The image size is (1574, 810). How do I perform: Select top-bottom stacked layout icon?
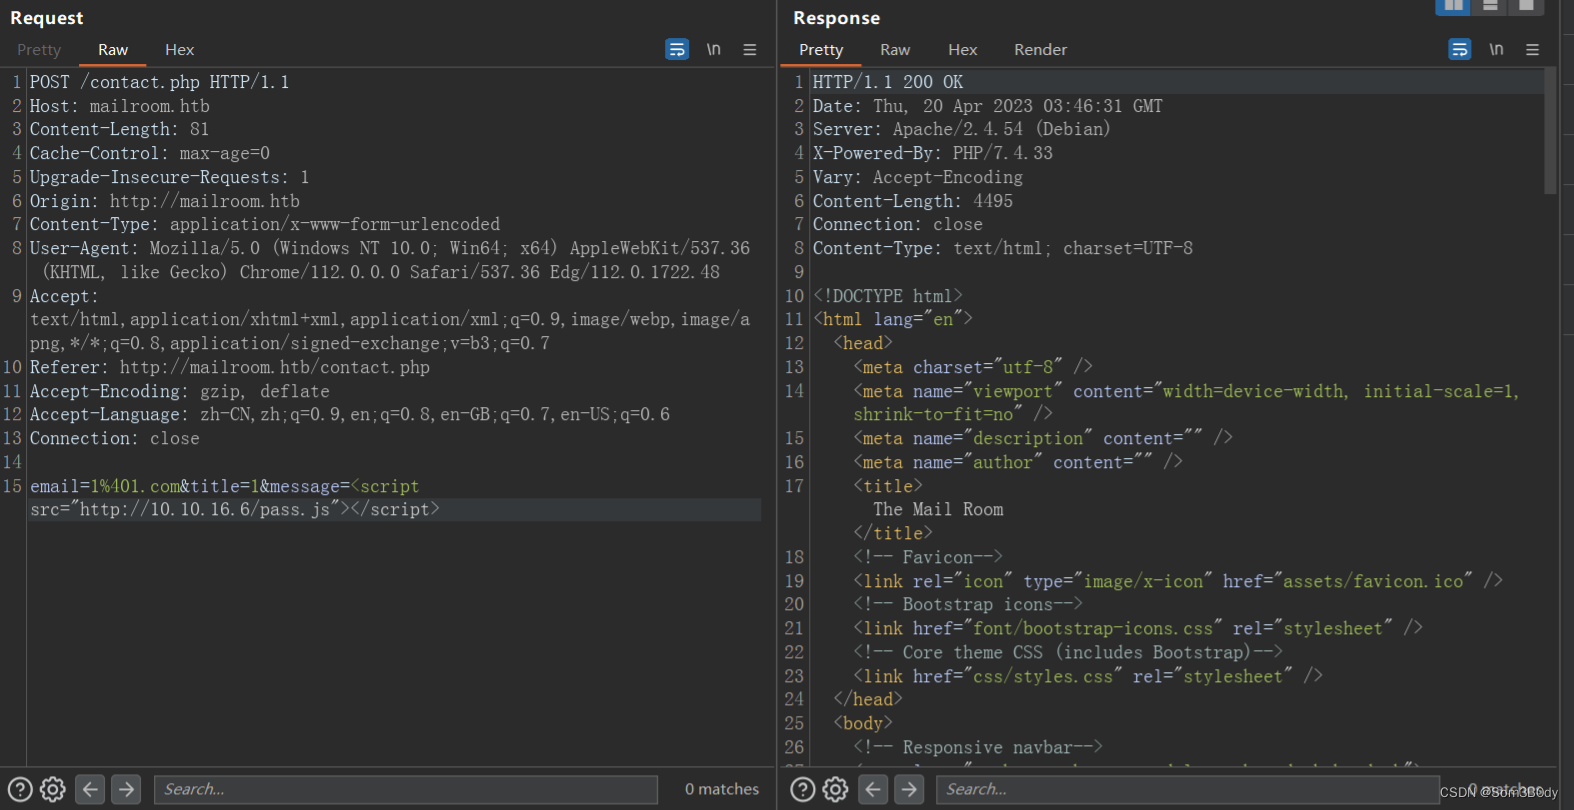[x=1490, y=6]
